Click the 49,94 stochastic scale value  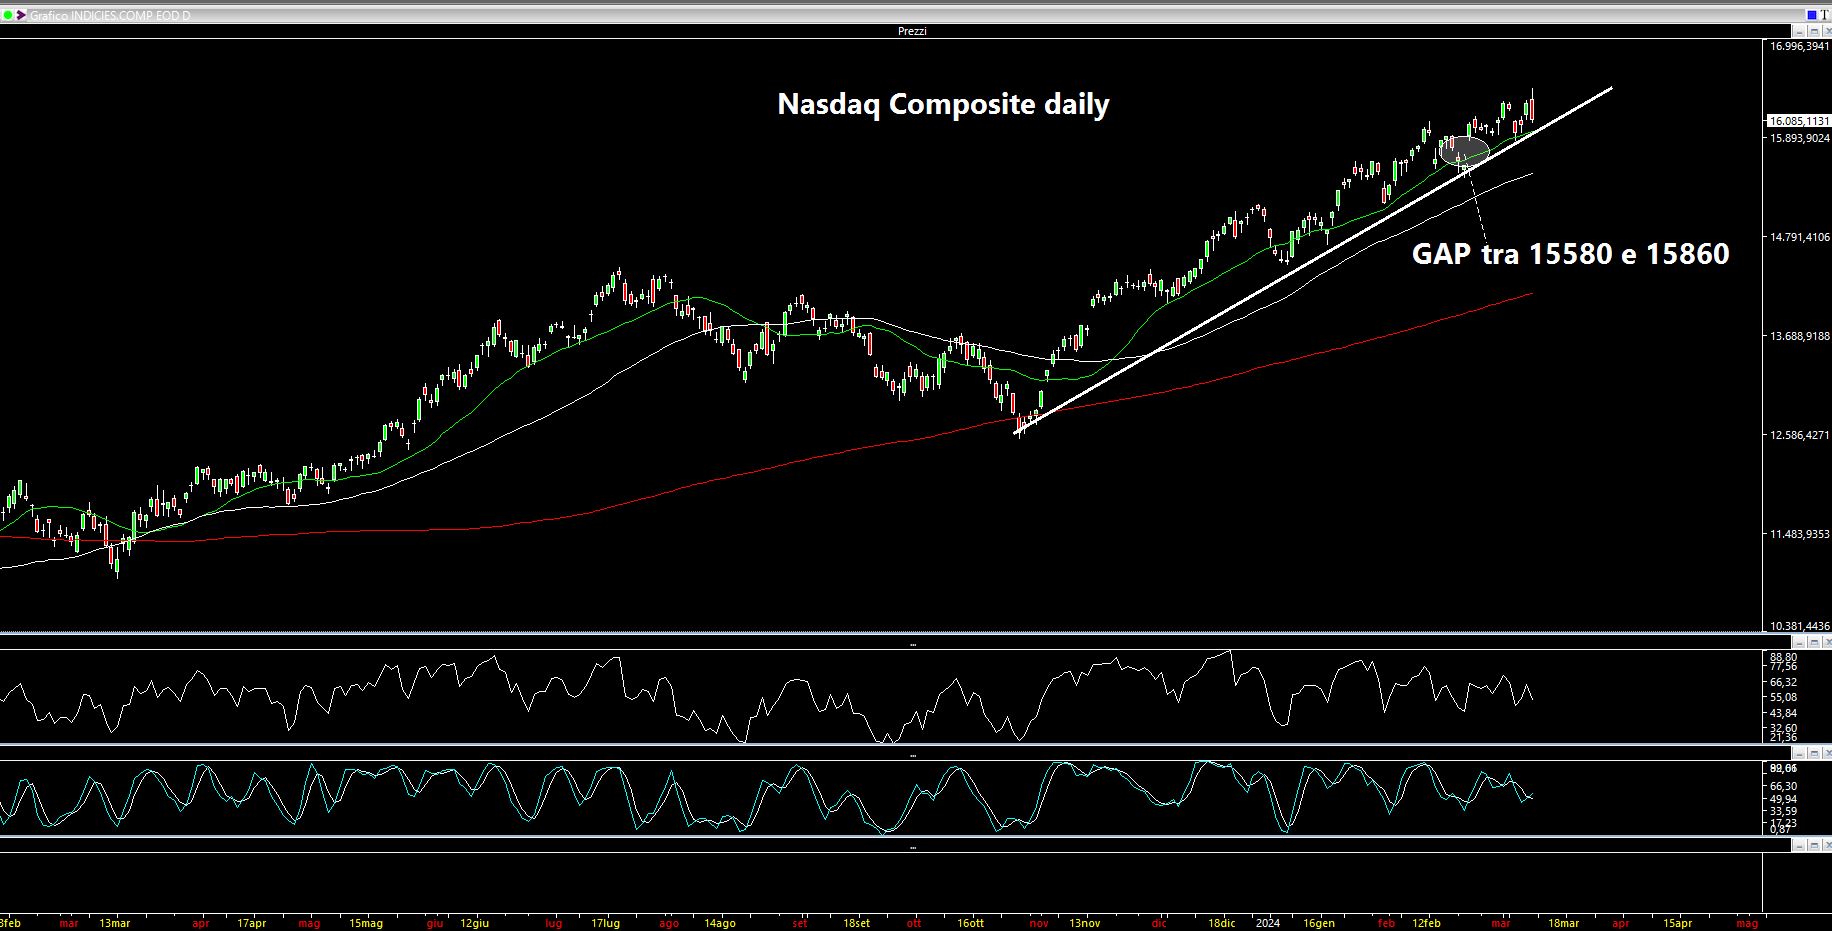tap(1783, 799)
